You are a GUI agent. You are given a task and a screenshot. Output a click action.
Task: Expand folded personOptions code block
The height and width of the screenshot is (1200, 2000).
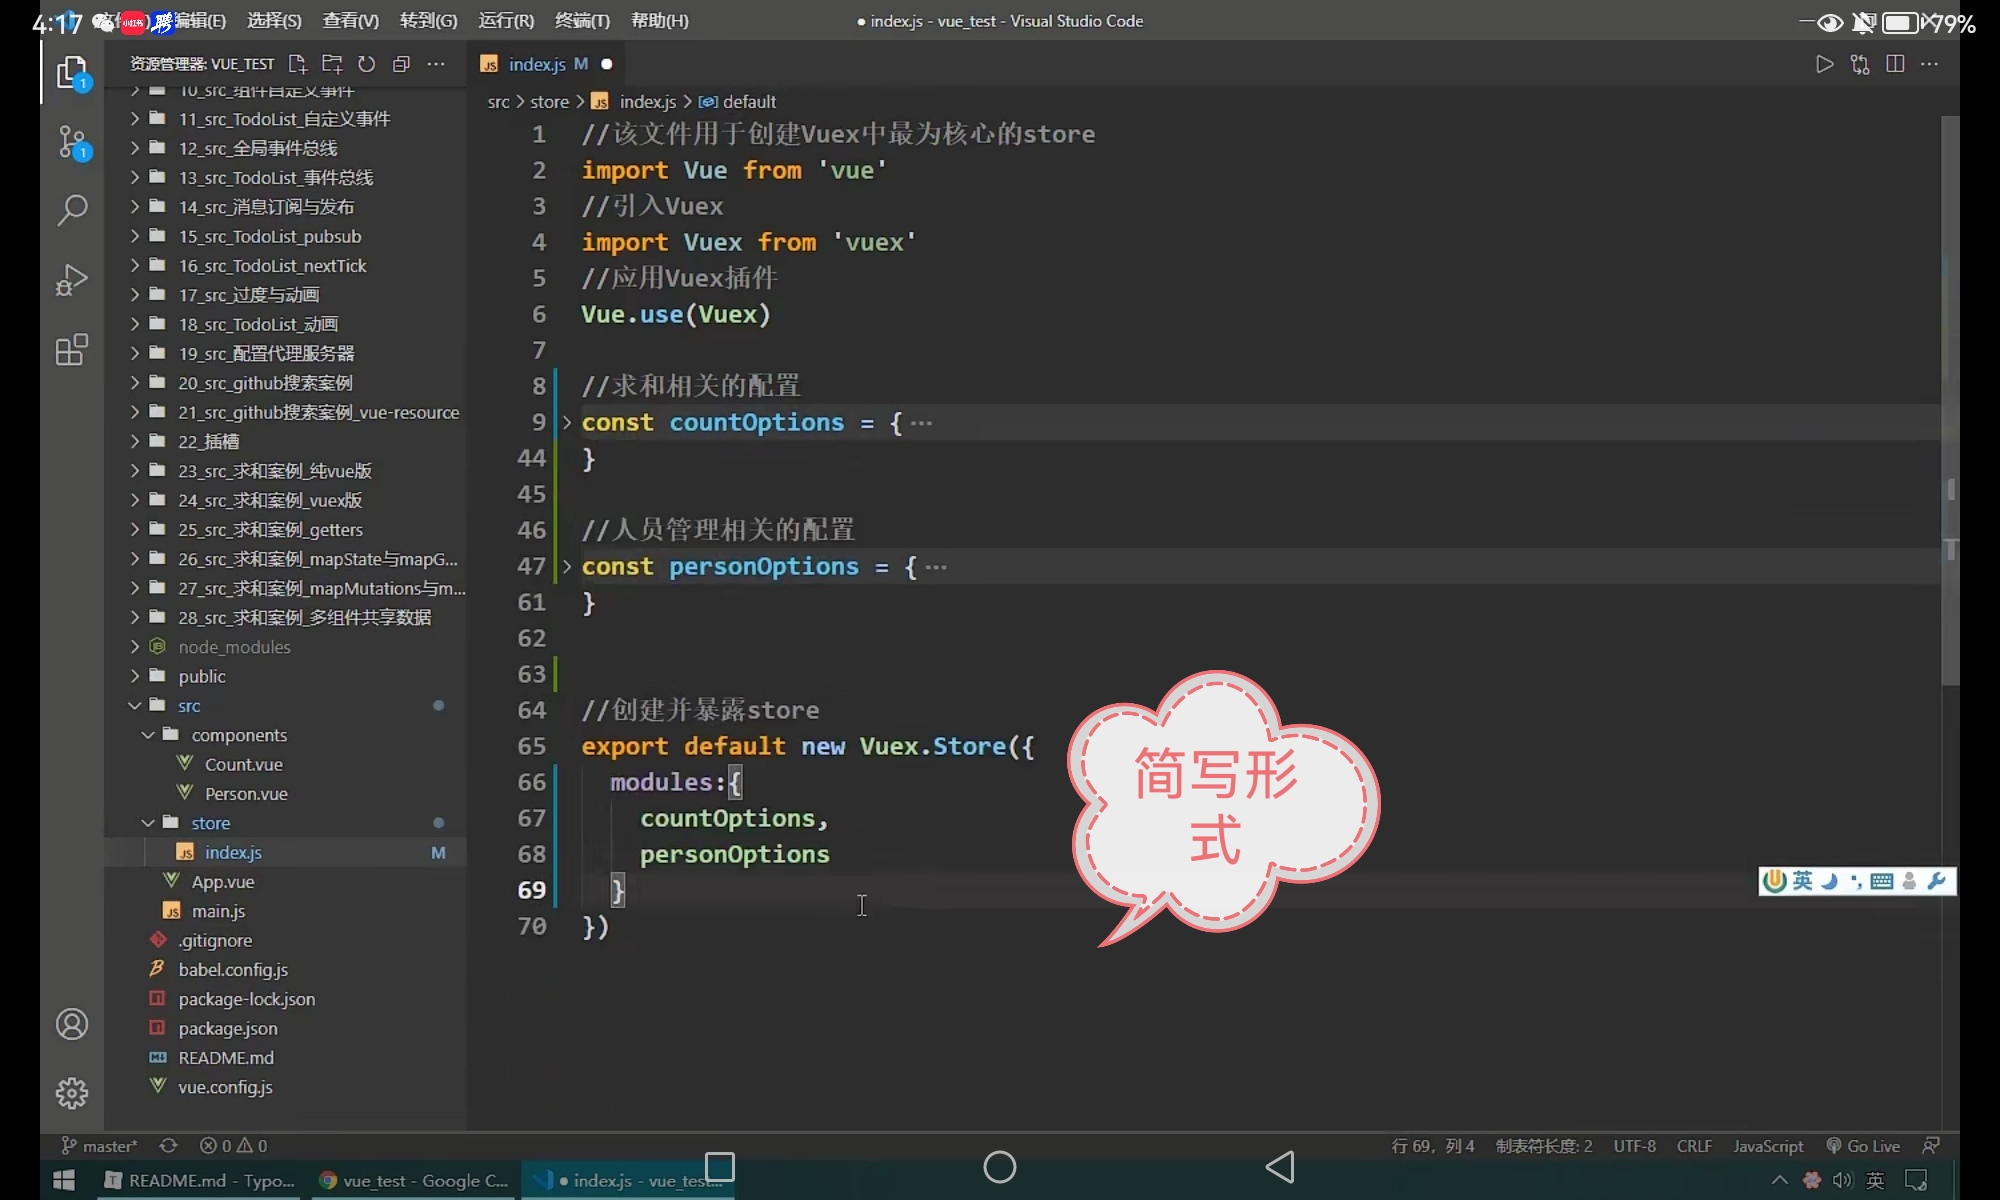click(x=567, y=567)
